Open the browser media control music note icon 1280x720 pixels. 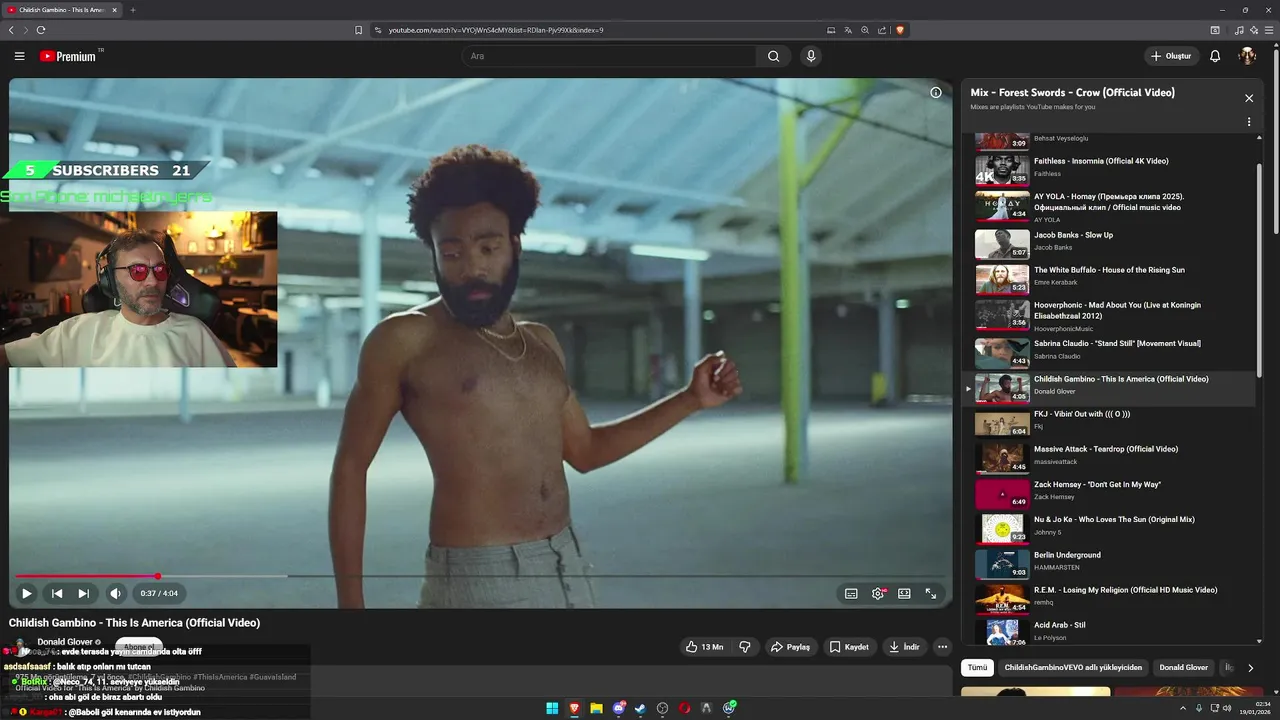point(1238,30)
